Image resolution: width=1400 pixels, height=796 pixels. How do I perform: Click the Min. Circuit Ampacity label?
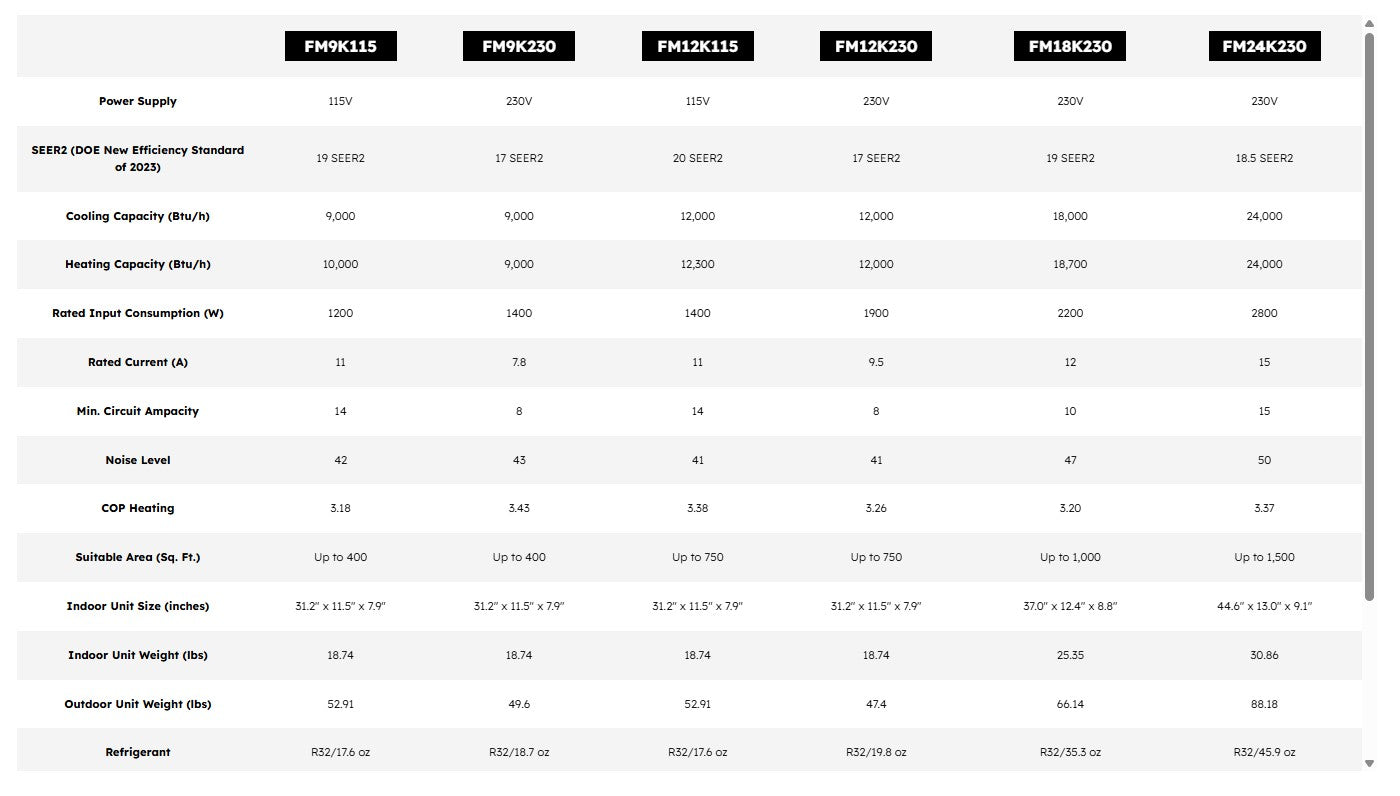[x=138, y=411]
